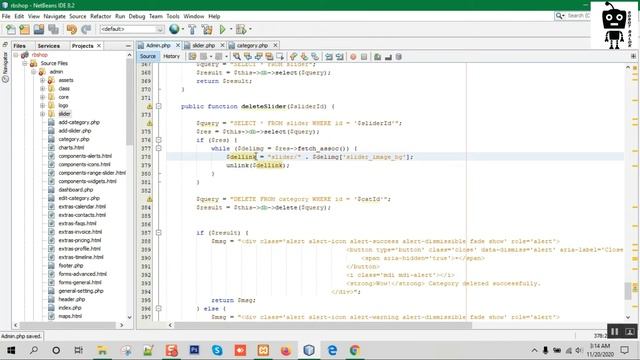Image resolution: width=640 pixels, height=360 pixels.
Task: Run the project with green play icon
Action: pyautogui.click(x=222, y=29)
